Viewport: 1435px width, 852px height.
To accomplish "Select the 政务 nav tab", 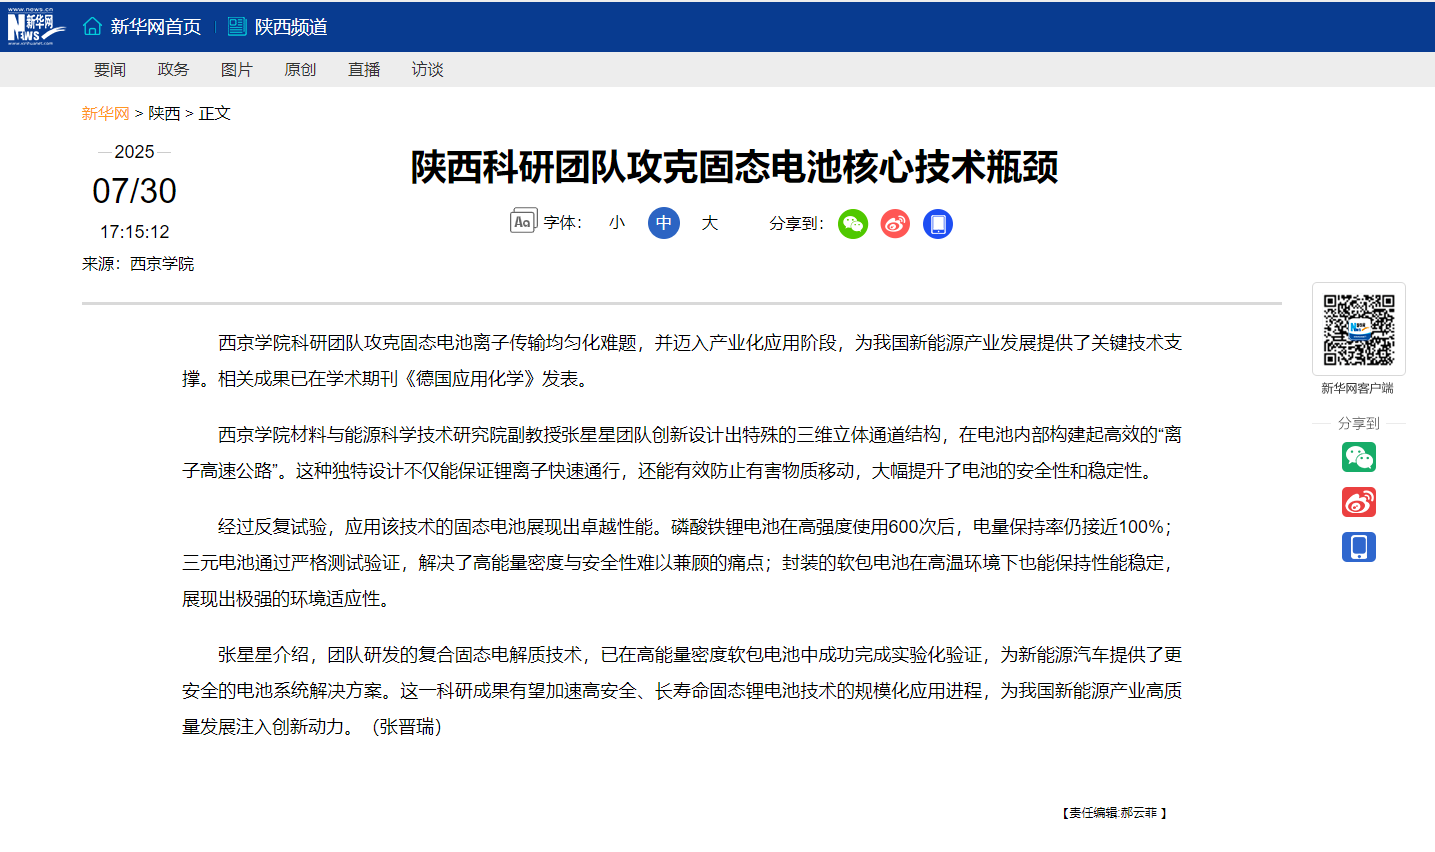I will point(173,69).
